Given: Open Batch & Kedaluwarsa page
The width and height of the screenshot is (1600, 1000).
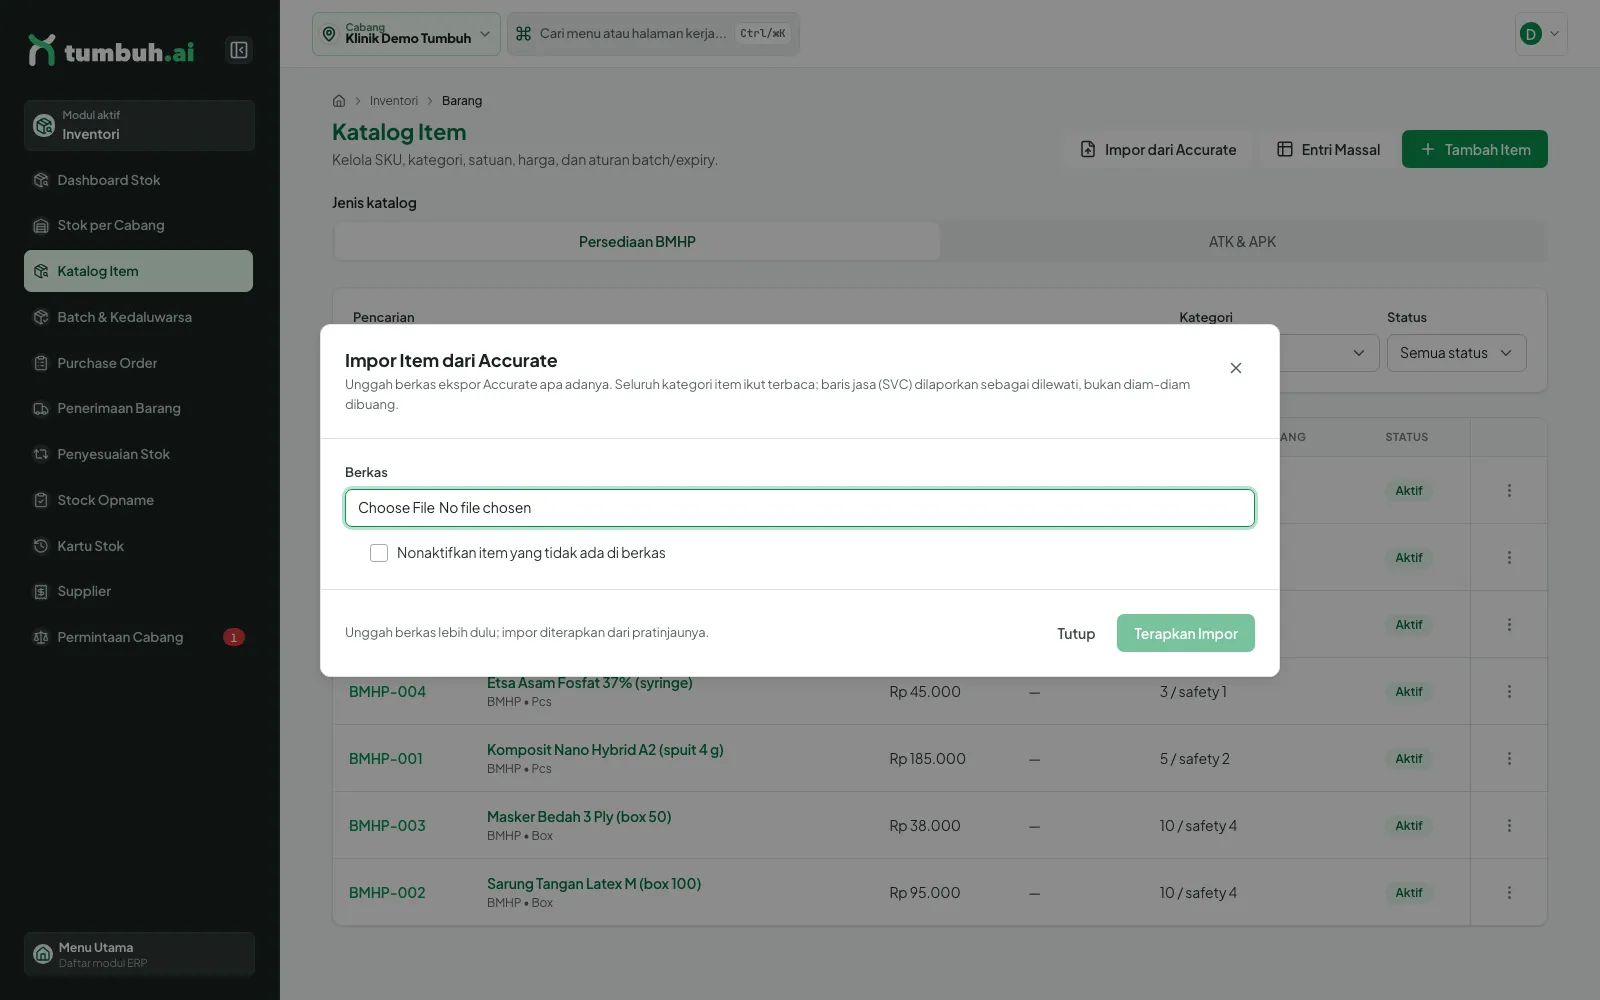Looking at the screenshot, I should (x=138, y=317).
